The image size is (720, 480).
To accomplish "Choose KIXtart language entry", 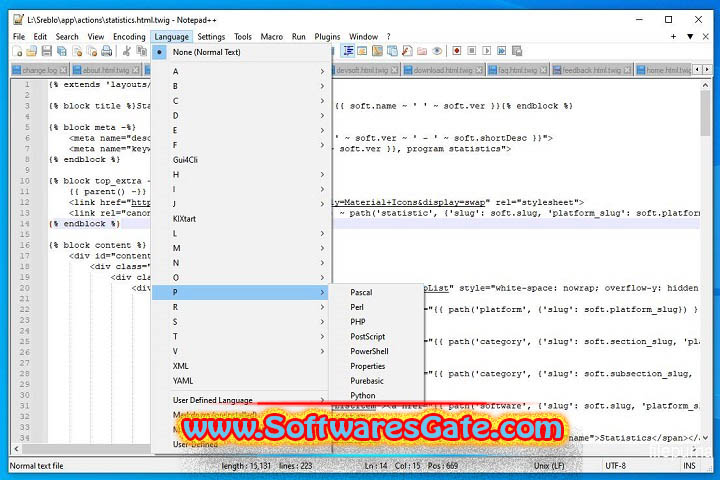I will (241, 219).
